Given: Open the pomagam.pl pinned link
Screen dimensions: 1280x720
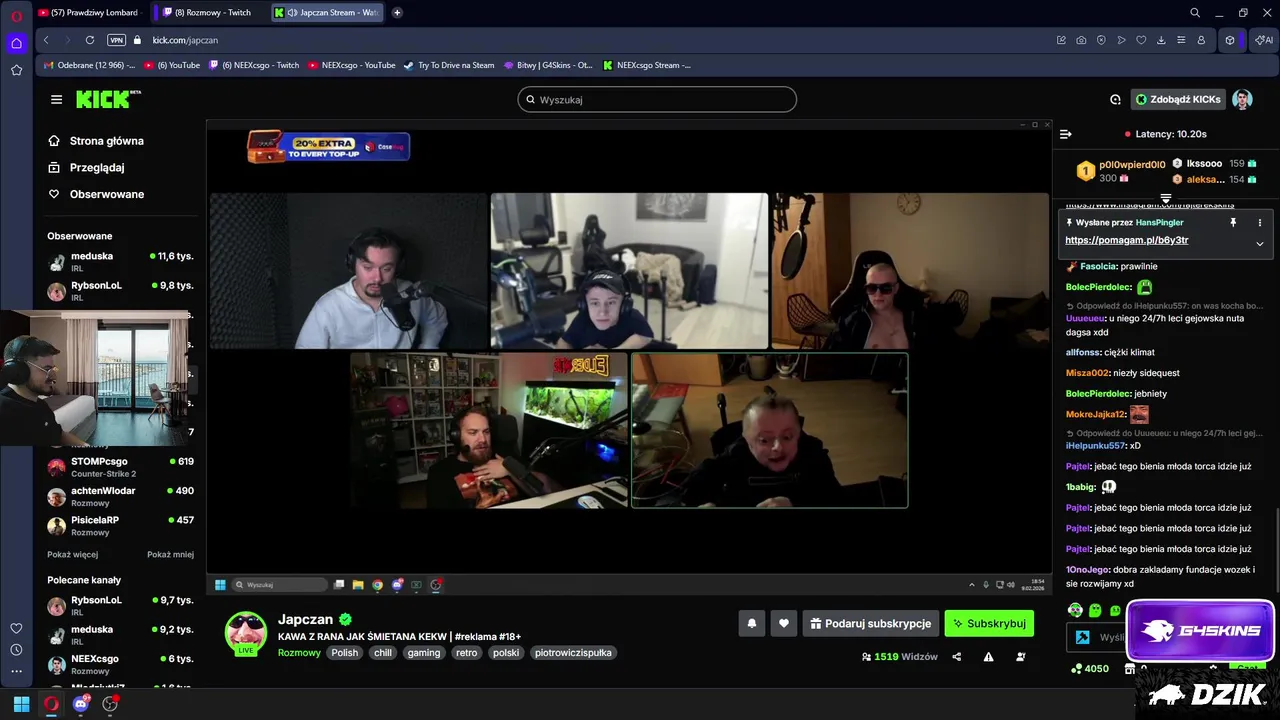Looking at the screenshot, I should [1127, 240].
